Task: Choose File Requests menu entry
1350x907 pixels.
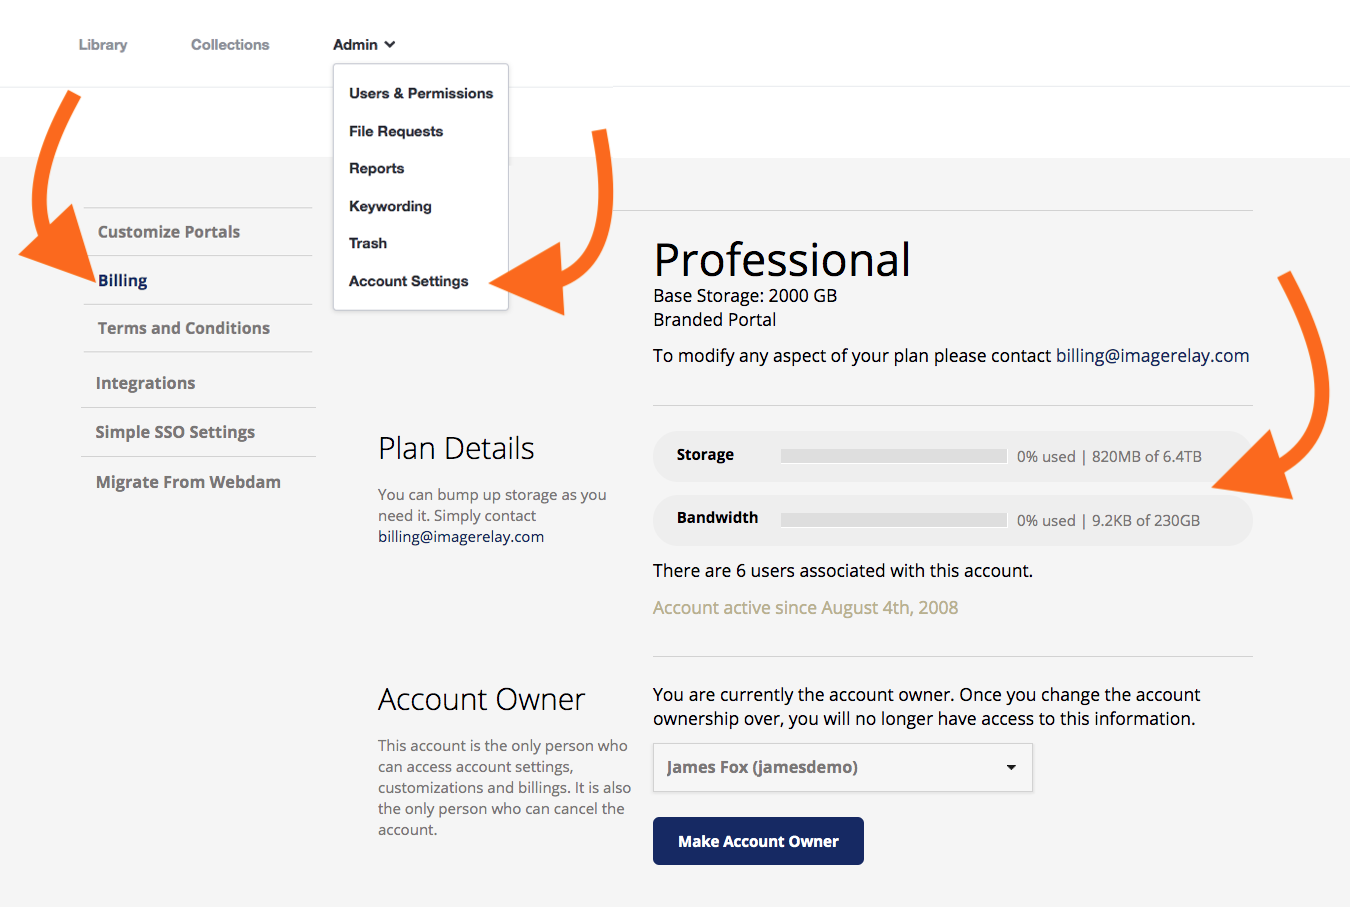Action: pyautogui.click(x=396, y=131)
